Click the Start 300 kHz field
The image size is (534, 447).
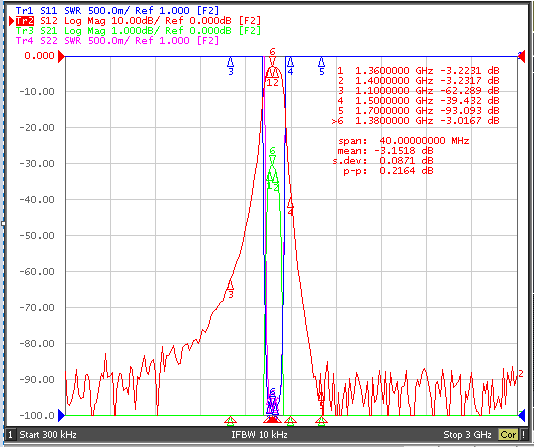coord(48,435)
